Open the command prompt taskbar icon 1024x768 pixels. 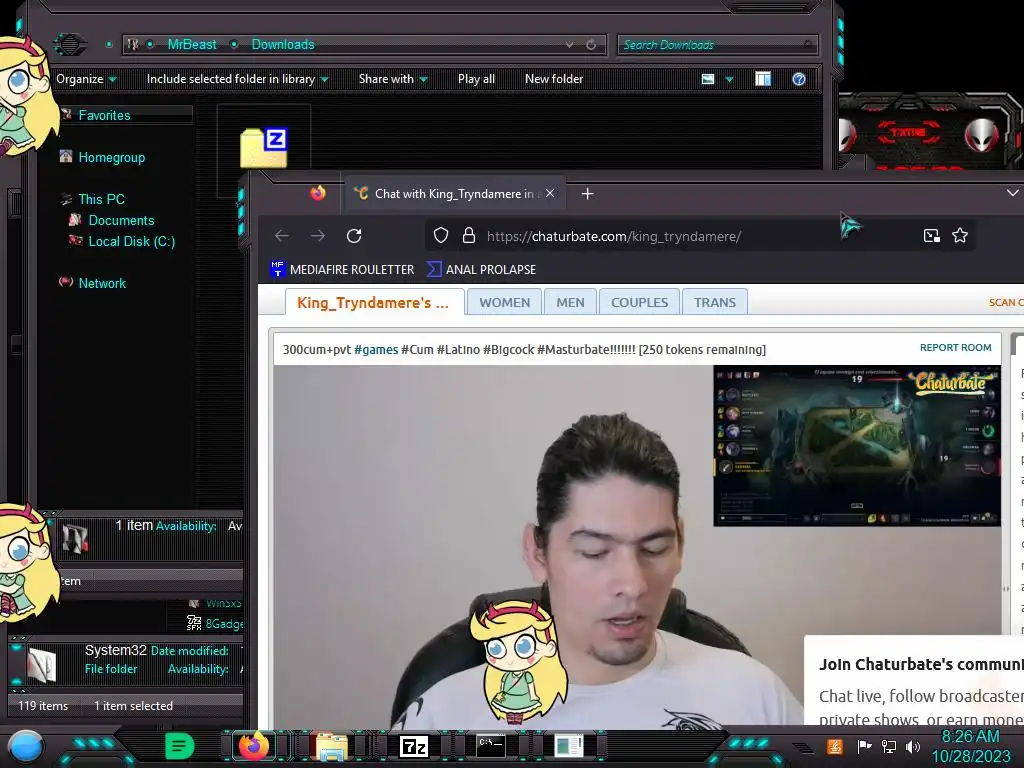coord(490,746)
